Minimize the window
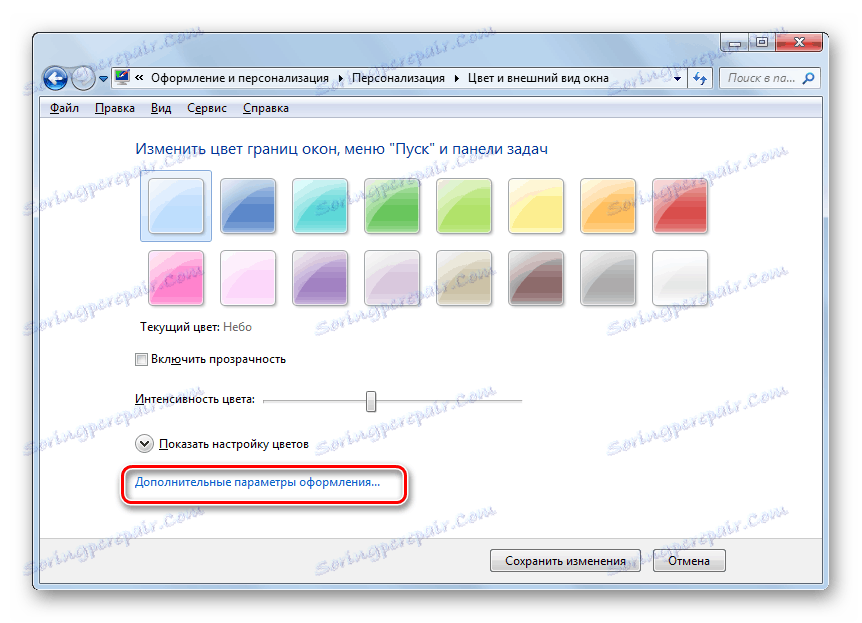862x623 pixels. [x=736, y=43]
